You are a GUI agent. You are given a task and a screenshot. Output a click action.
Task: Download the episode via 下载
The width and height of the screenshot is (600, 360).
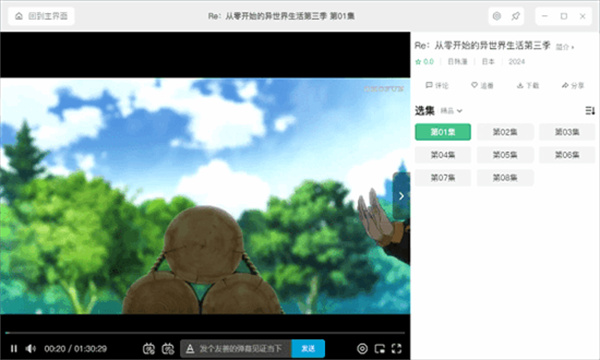[x=528, y=85]
